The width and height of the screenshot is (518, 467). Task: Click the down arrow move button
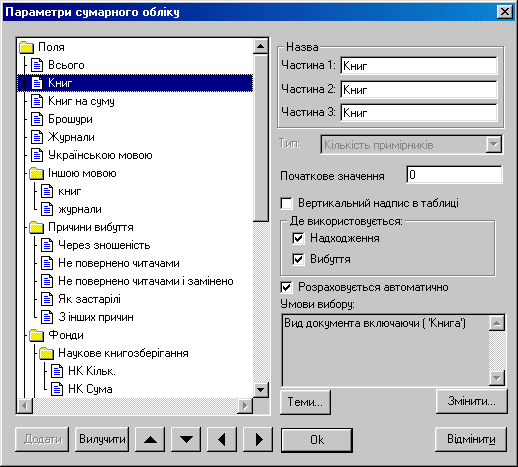(186, 440)
